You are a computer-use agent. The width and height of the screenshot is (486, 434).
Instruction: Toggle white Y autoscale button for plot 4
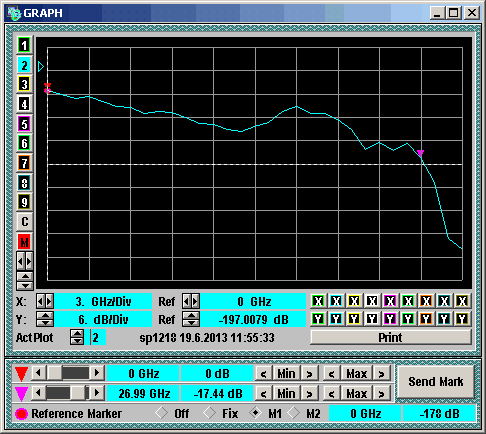coord(372,319)
